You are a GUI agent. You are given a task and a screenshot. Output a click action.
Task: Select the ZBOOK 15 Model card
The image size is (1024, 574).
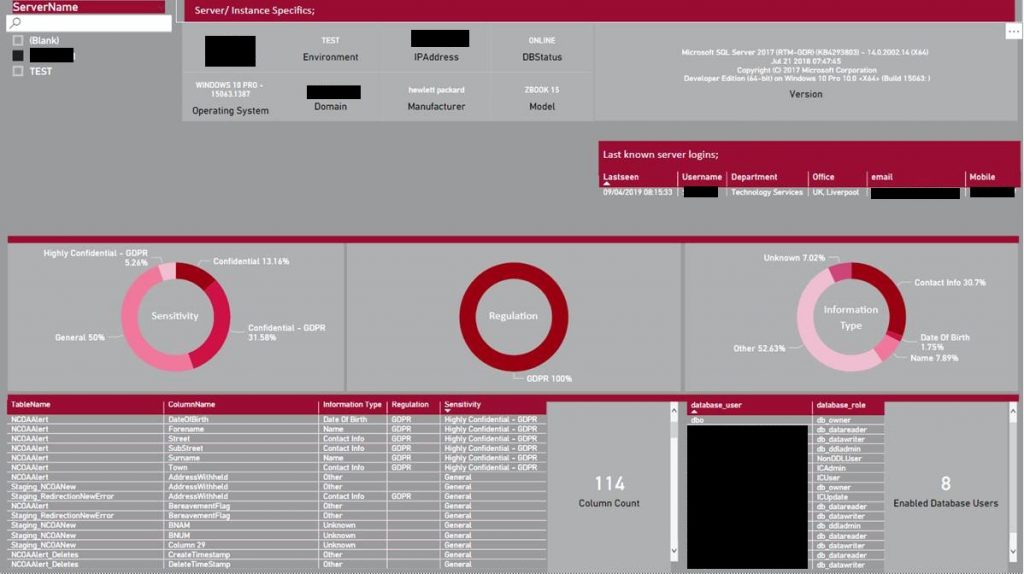[x=541, y=98]
